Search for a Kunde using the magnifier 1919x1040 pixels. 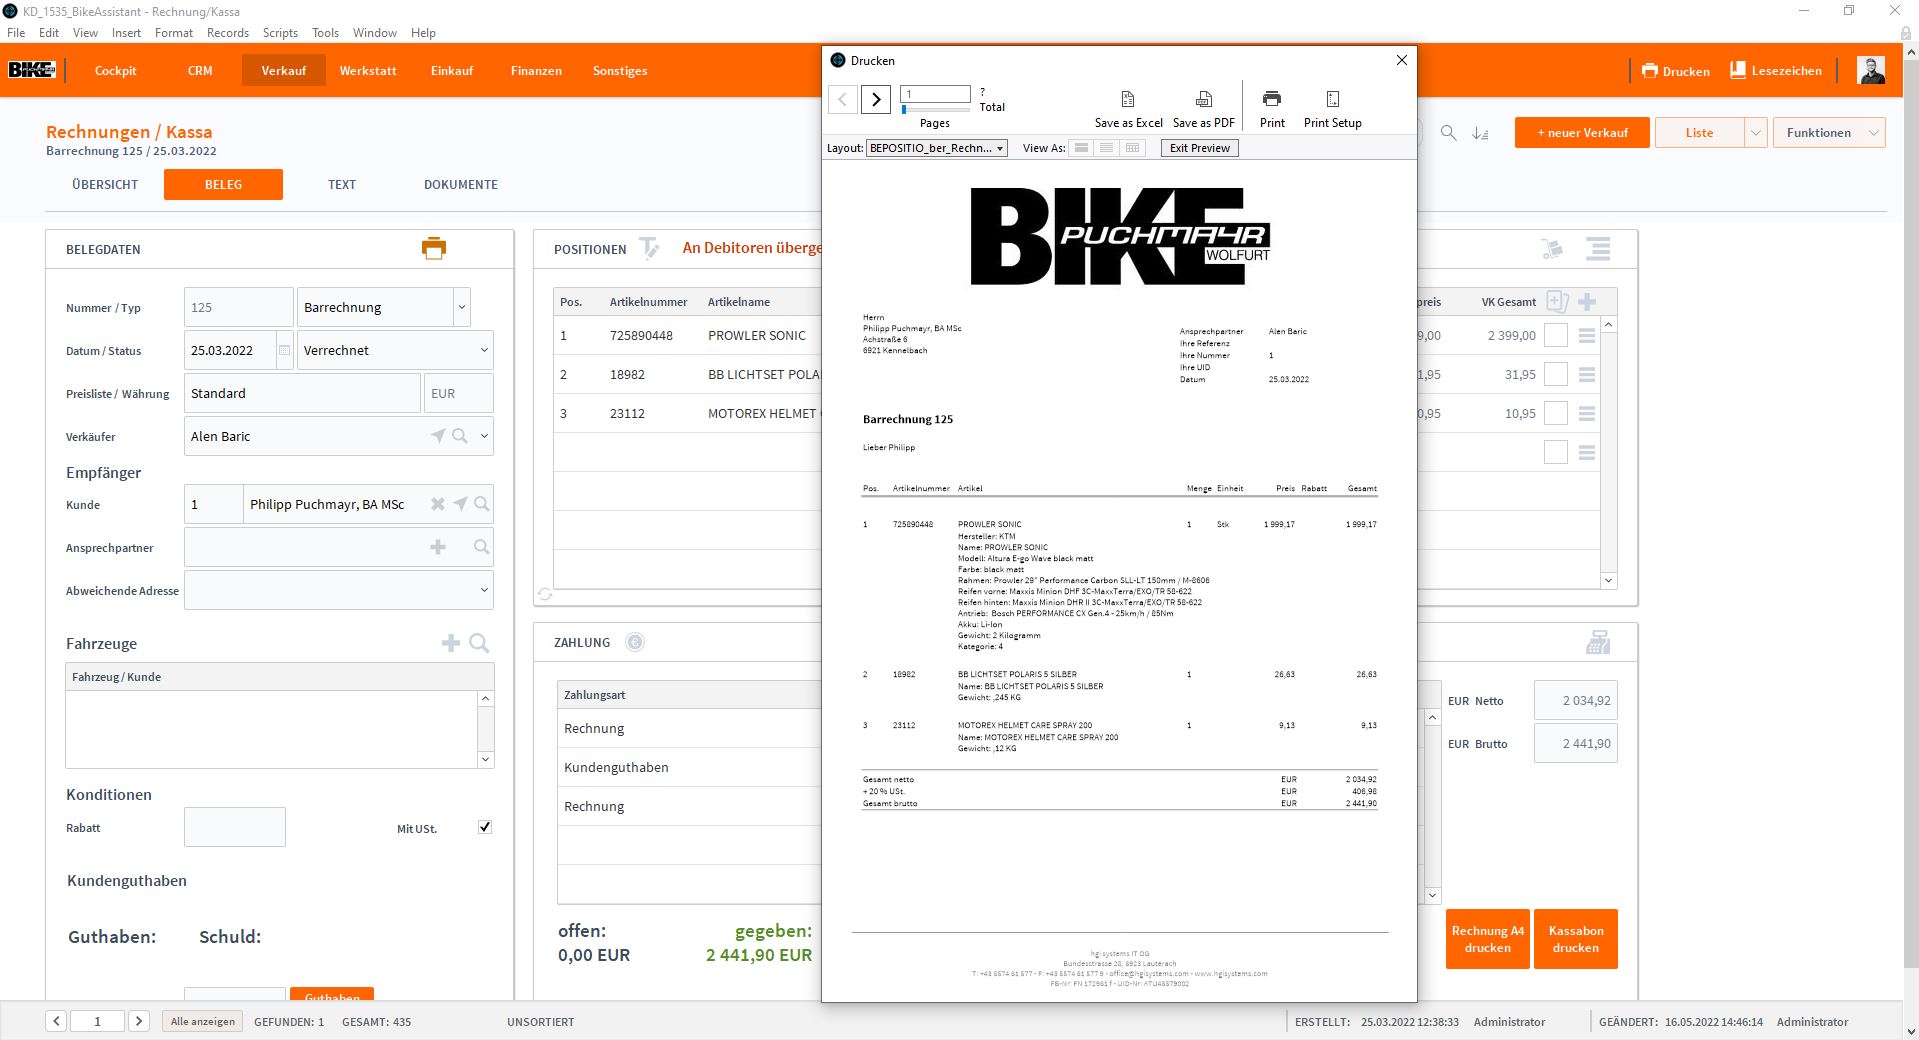(482, 504)
